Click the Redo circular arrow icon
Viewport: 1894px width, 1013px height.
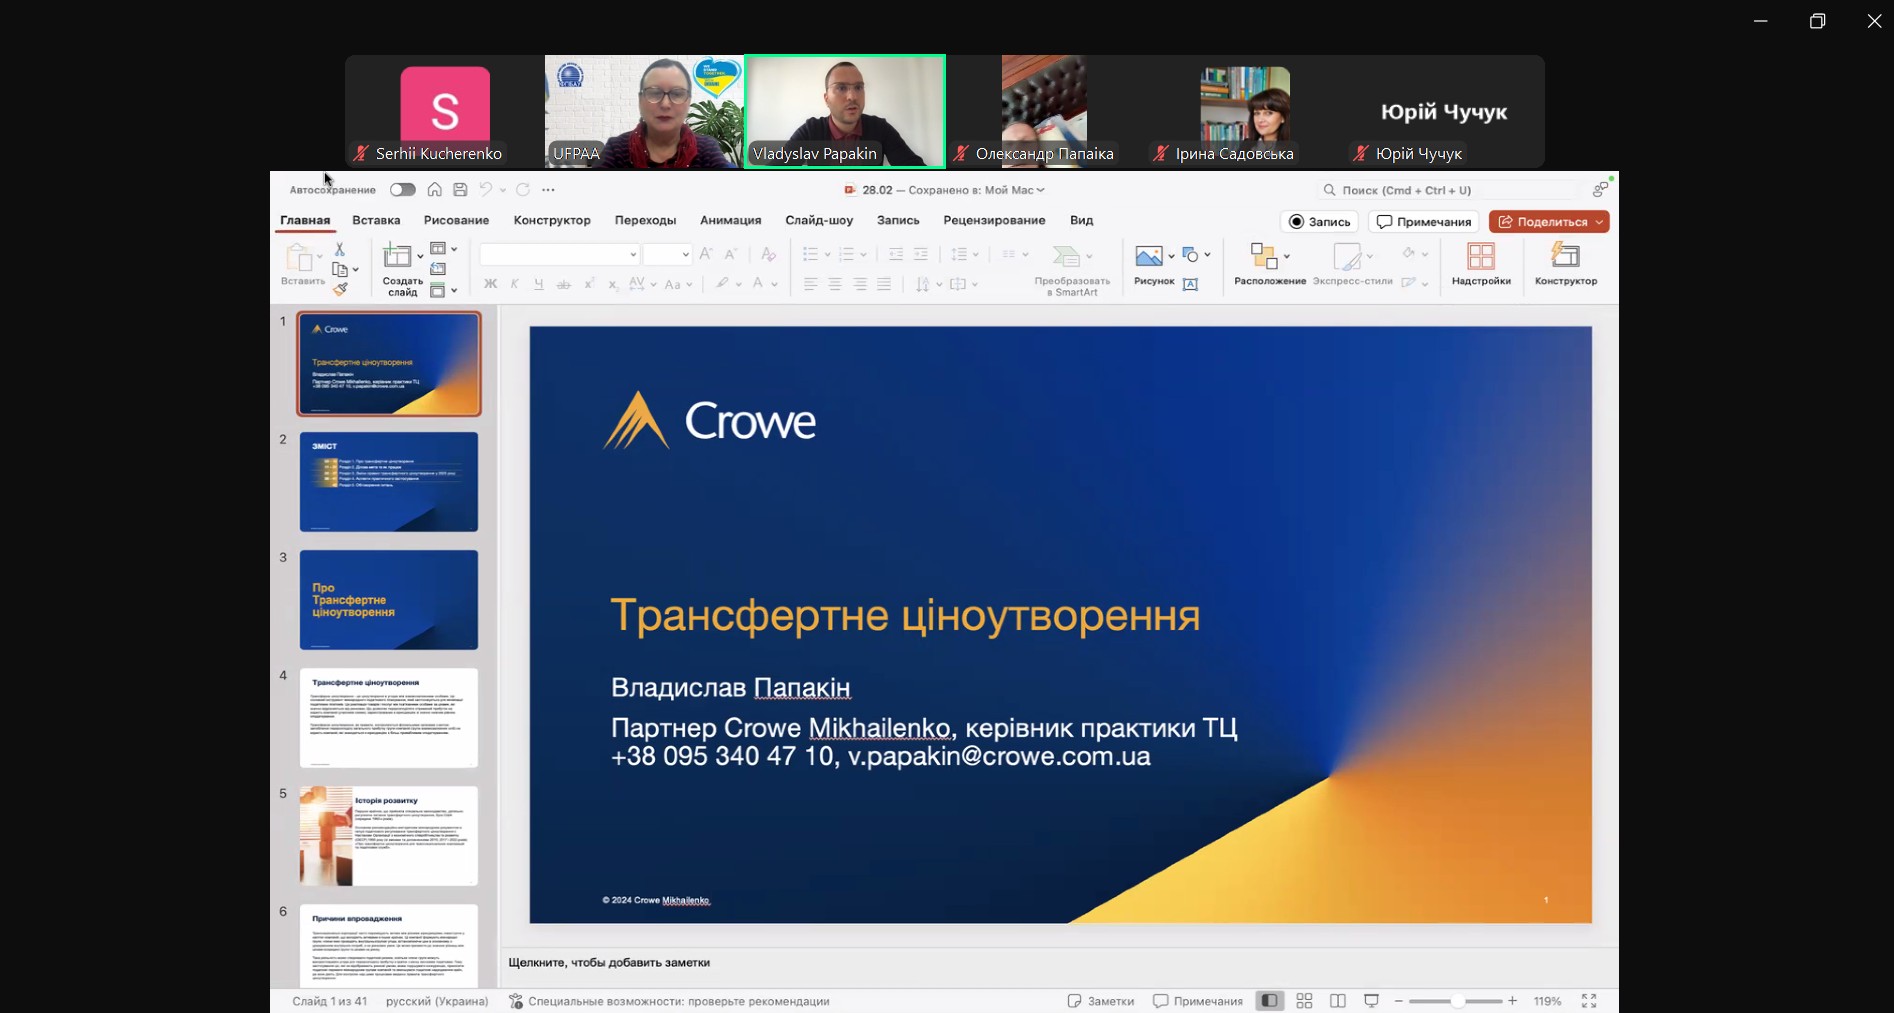pyautogui.click(x=523, y=189)
